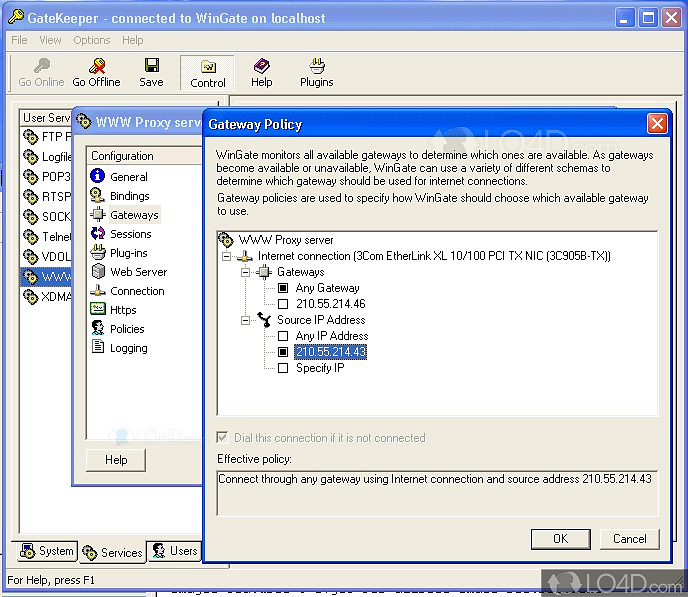Select the Logging document icon
This screenshot has height=597, width=688.
click(x=97, y=347)
